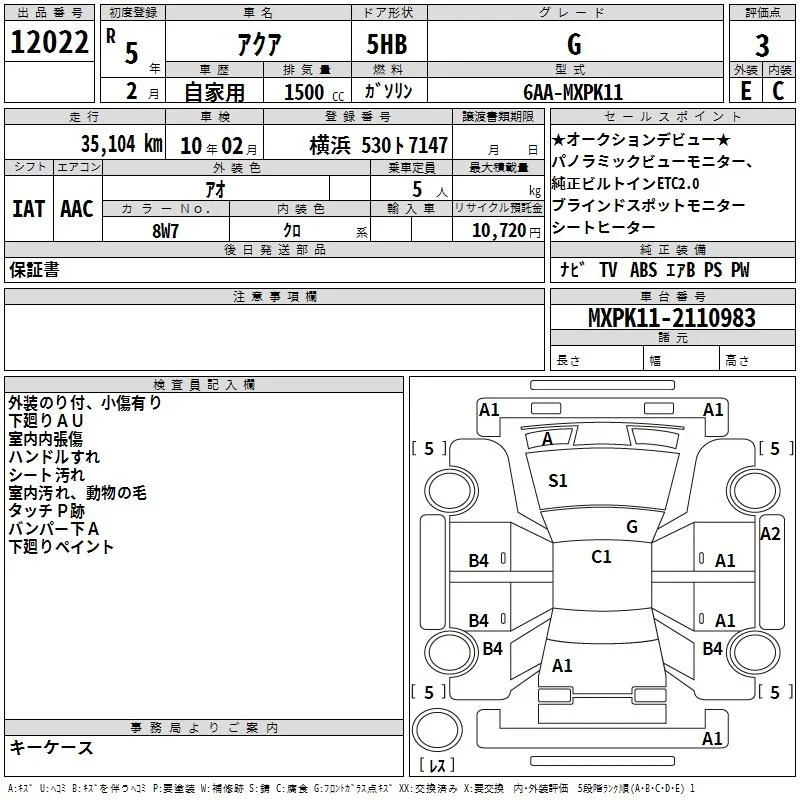Click the recycle deposit 10,720円
The width and height of the screenshot is (800, 800).
[x=506, y=231]
